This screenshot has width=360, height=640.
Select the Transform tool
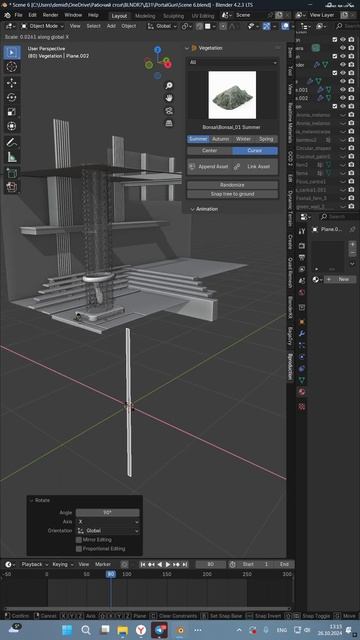(x=12, y=126)
